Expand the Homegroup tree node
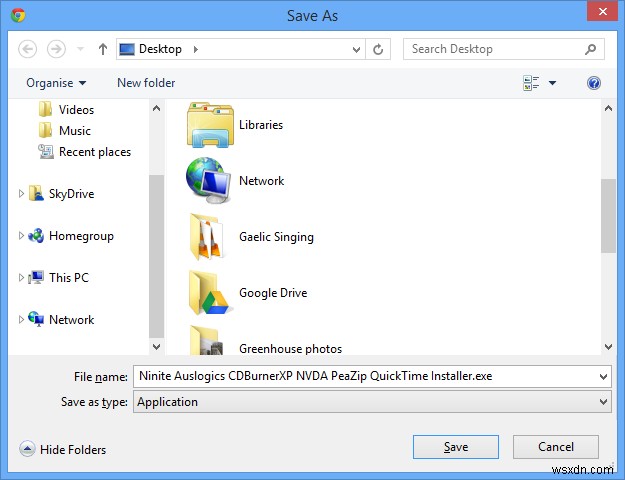 click(x=21, y=236)
